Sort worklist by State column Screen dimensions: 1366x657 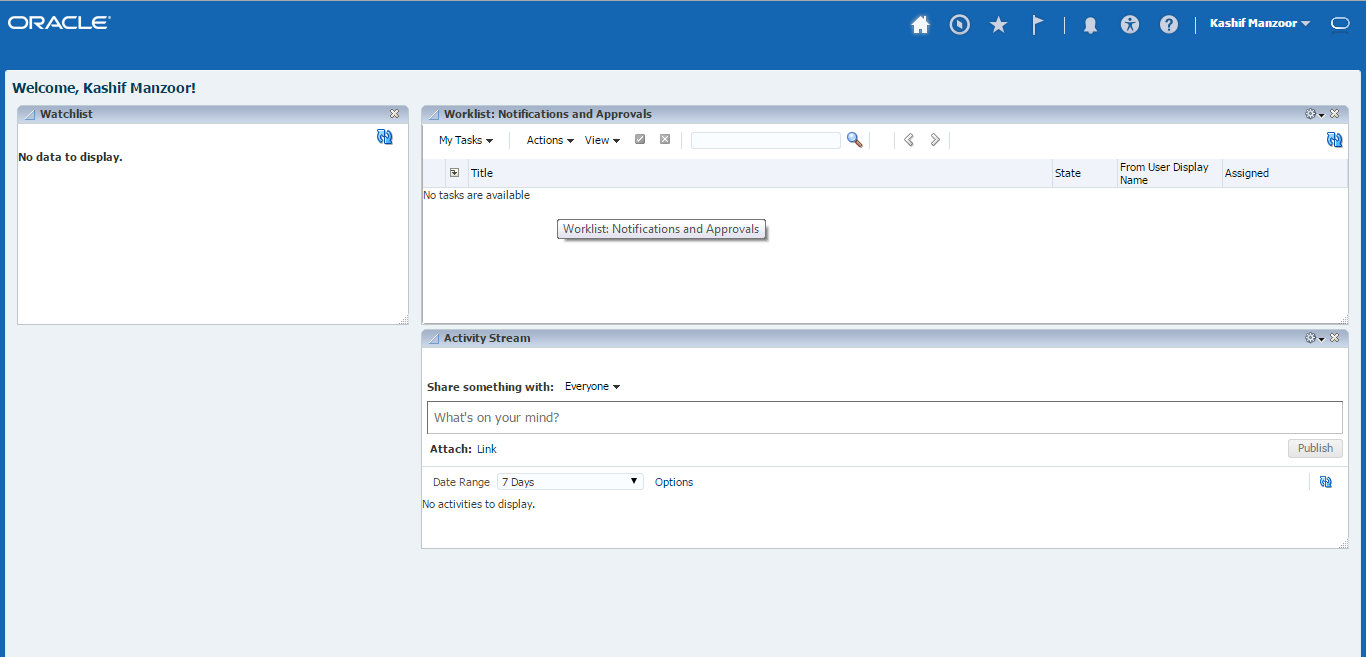click(x=1084, y=173)
